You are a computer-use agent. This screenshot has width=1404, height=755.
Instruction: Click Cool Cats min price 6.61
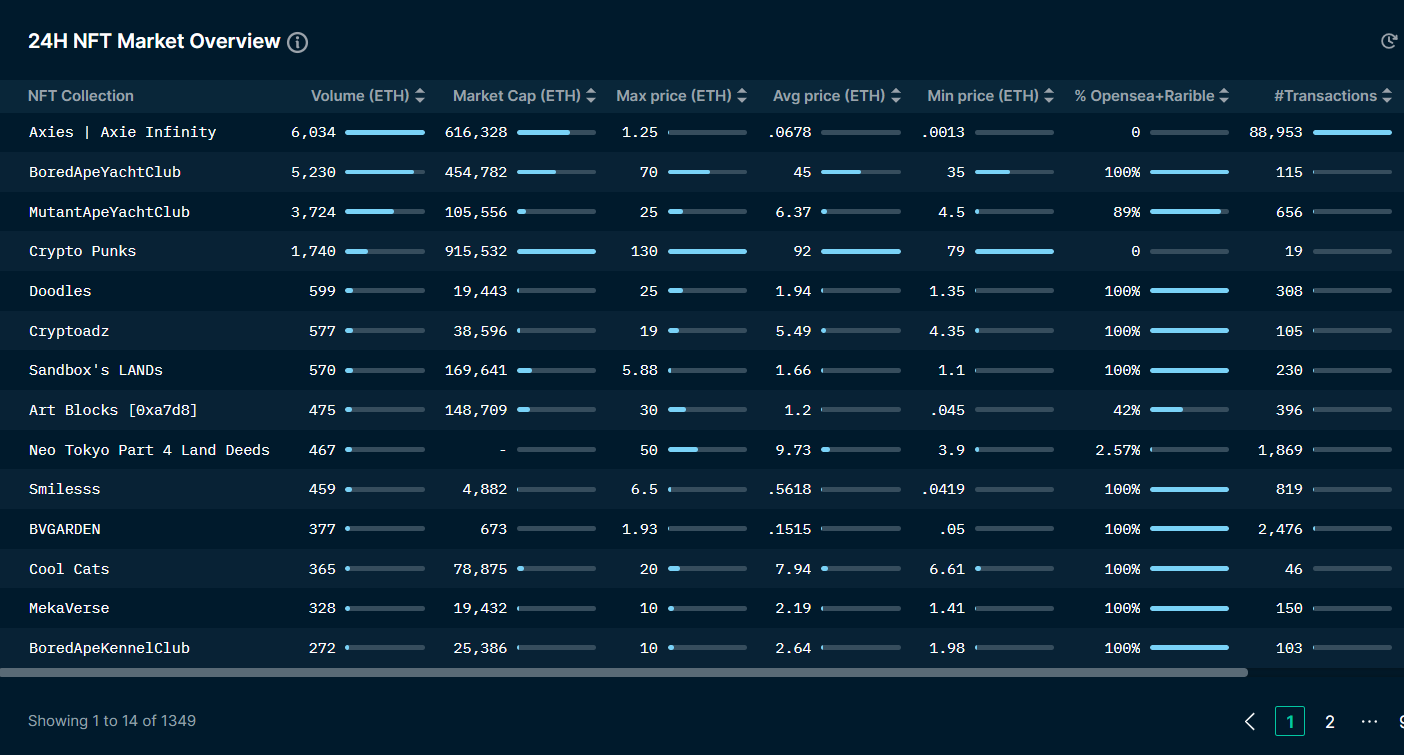click(x=947, y=569)
